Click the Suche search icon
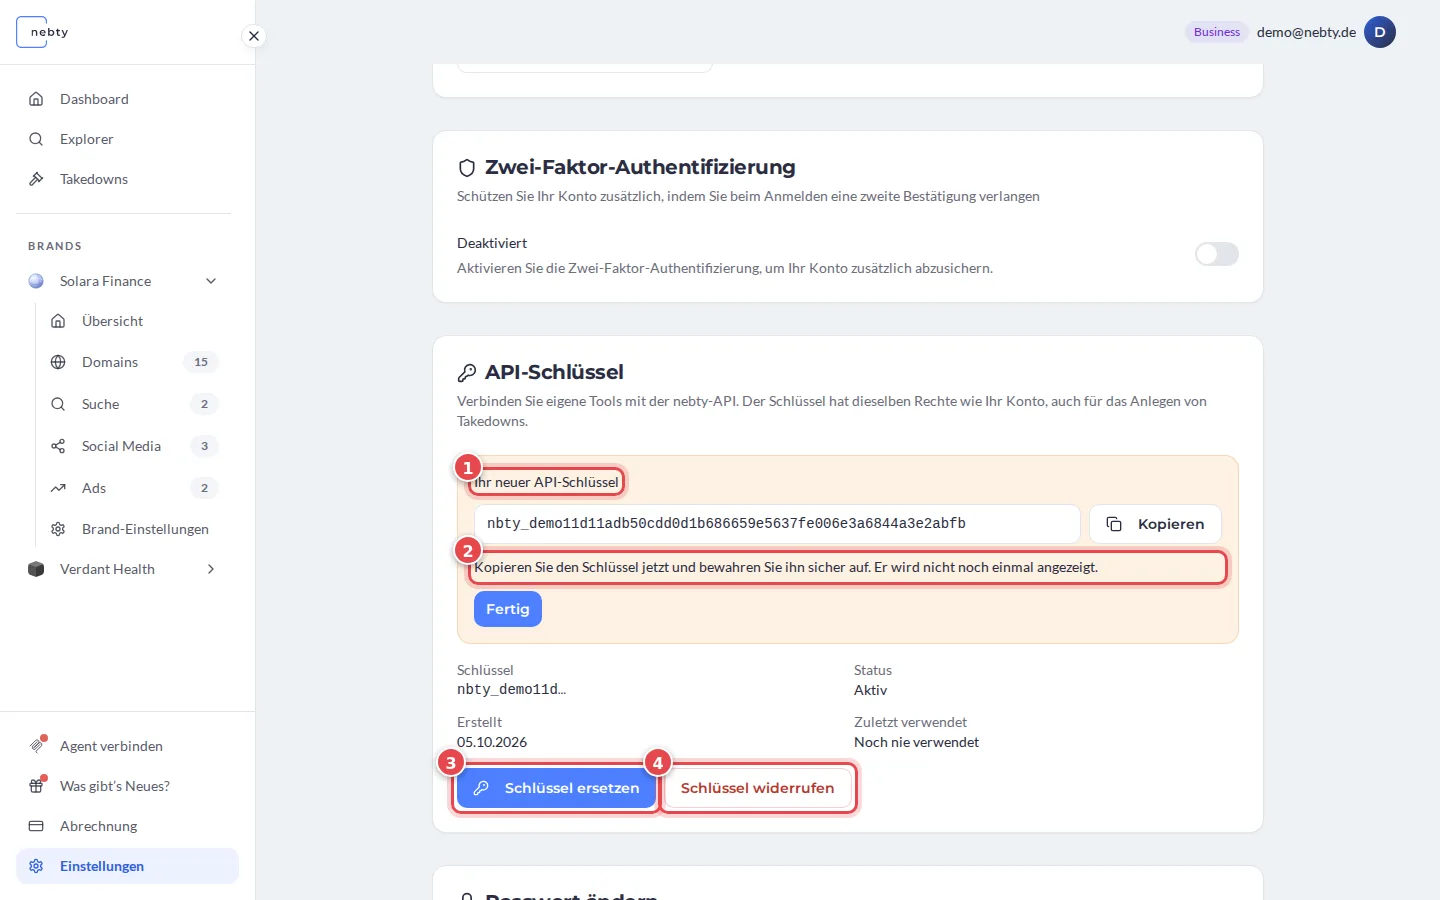 (58, 404)
